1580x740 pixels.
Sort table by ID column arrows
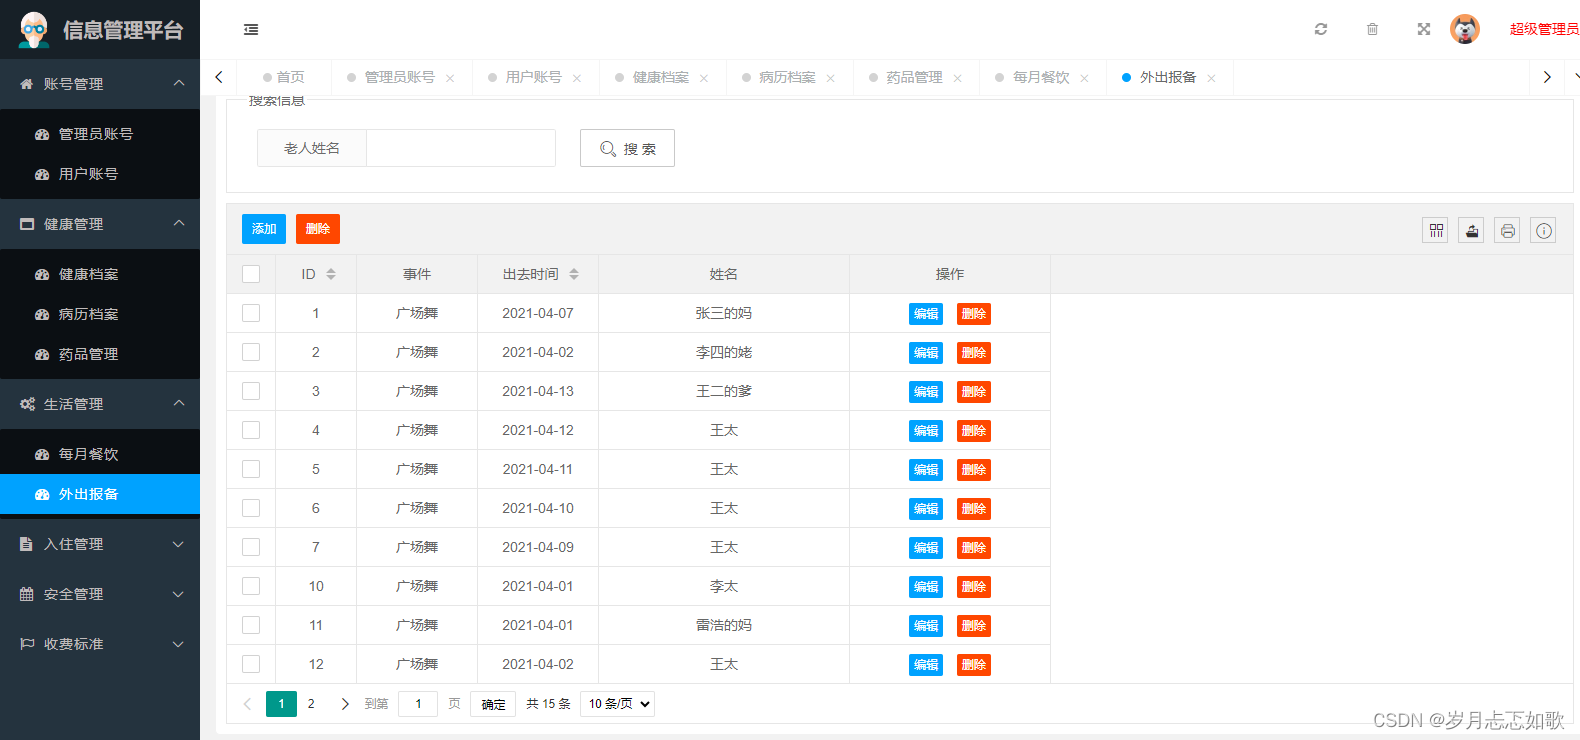(x=331, y=274)
